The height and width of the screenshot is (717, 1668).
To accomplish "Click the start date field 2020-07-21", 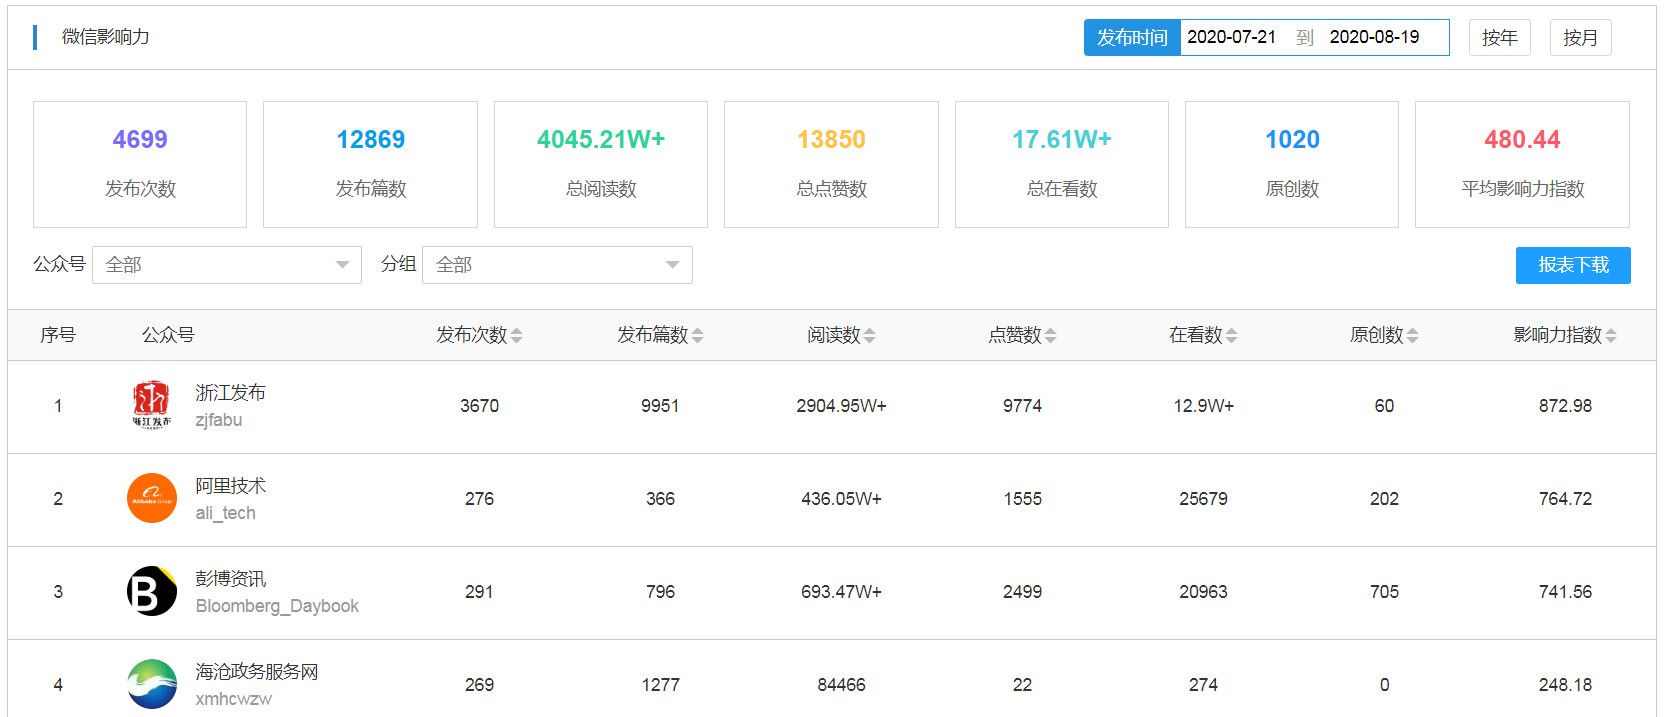I will click(x=1232, y=38).
